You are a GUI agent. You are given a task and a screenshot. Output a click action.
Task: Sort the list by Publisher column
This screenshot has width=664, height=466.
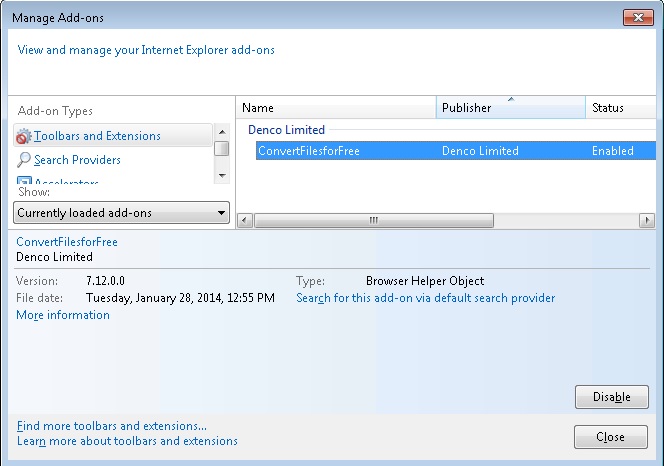click(510, 108)
